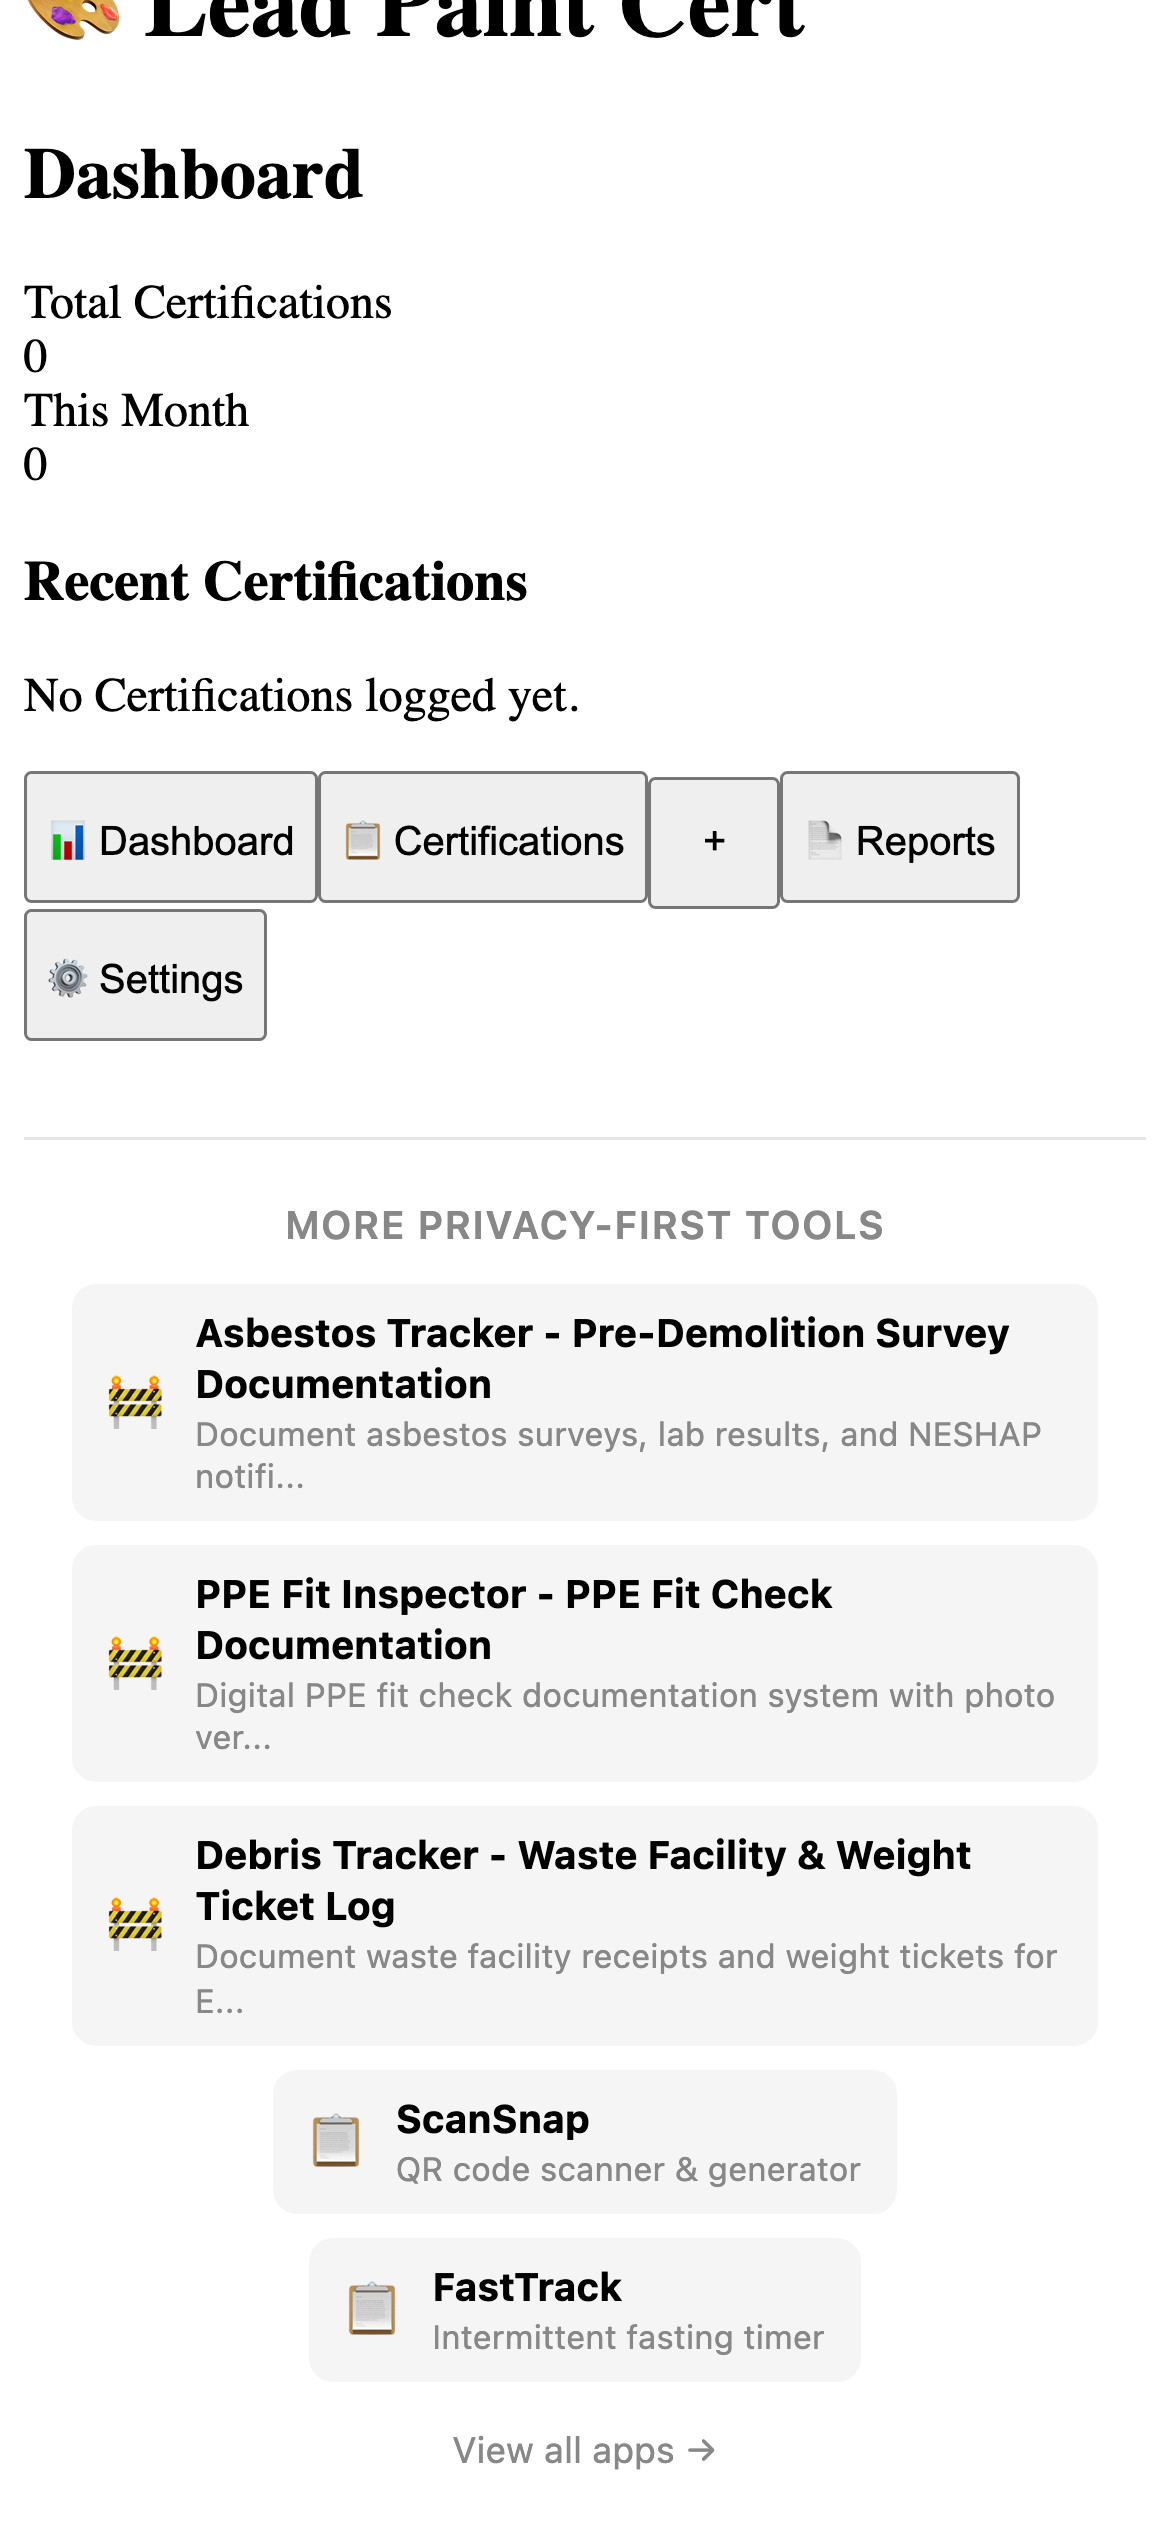Click the bar chart icon on Dashboard button

click(x=66, y=841)
